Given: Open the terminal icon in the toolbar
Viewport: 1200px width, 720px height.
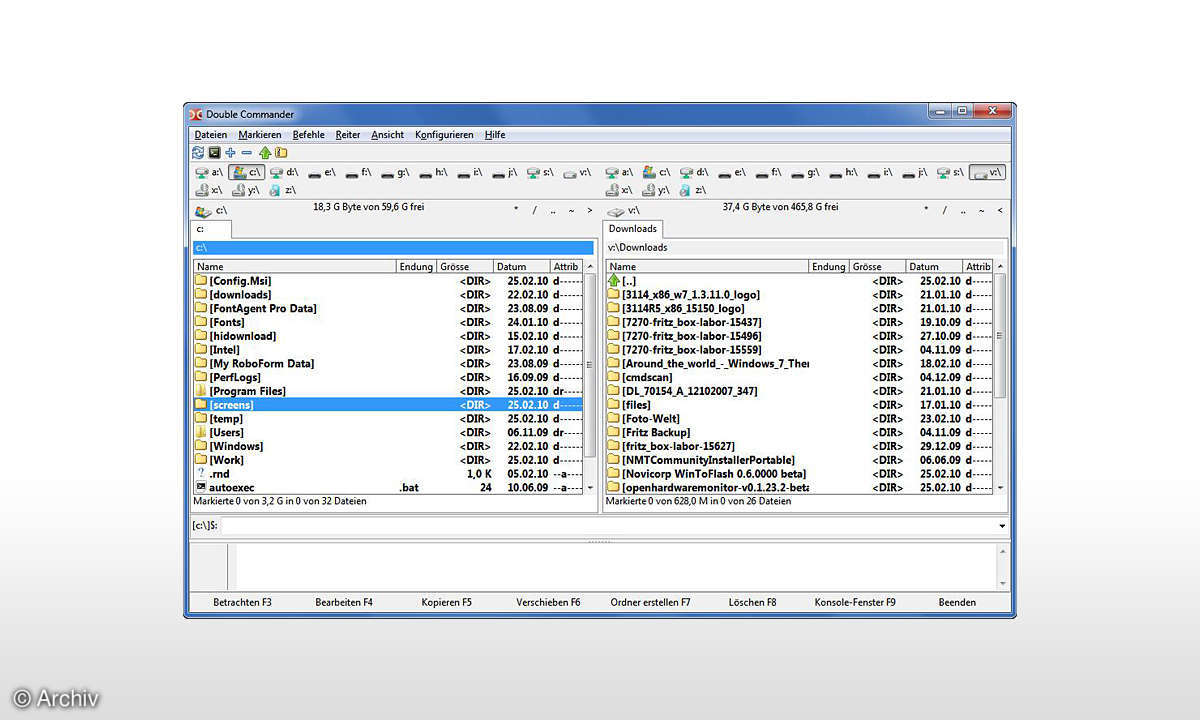Looking at the screenshot, I should pos(214,153).
